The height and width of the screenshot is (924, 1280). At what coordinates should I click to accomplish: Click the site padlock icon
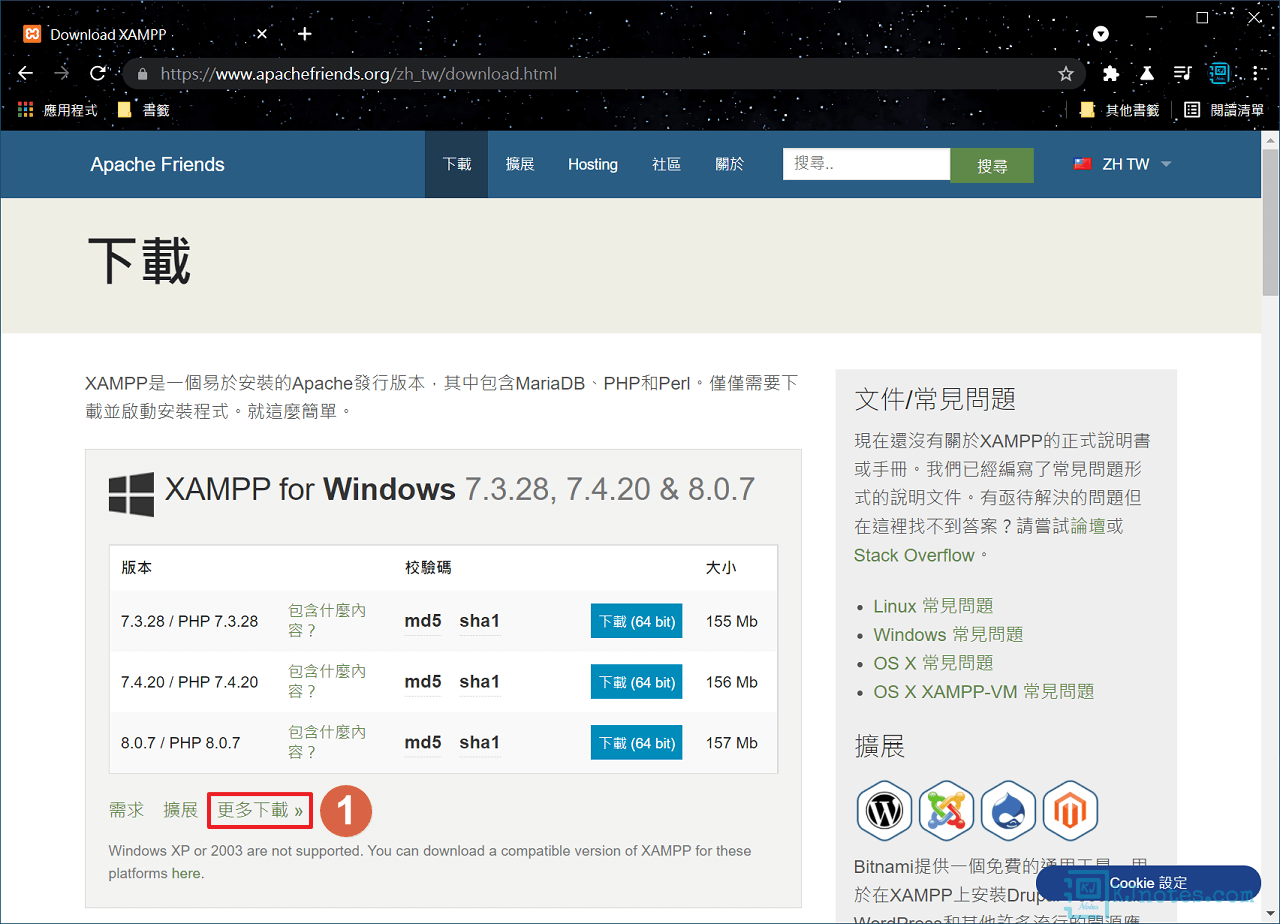coord(142,74)
